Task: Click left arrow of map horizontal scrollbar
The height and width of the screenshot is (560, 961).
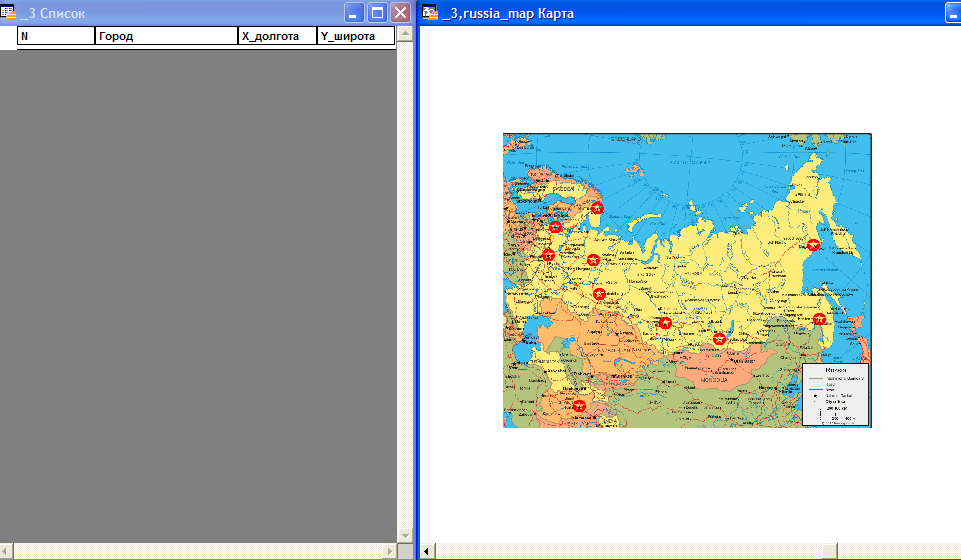Action: (x=427, y=551)
